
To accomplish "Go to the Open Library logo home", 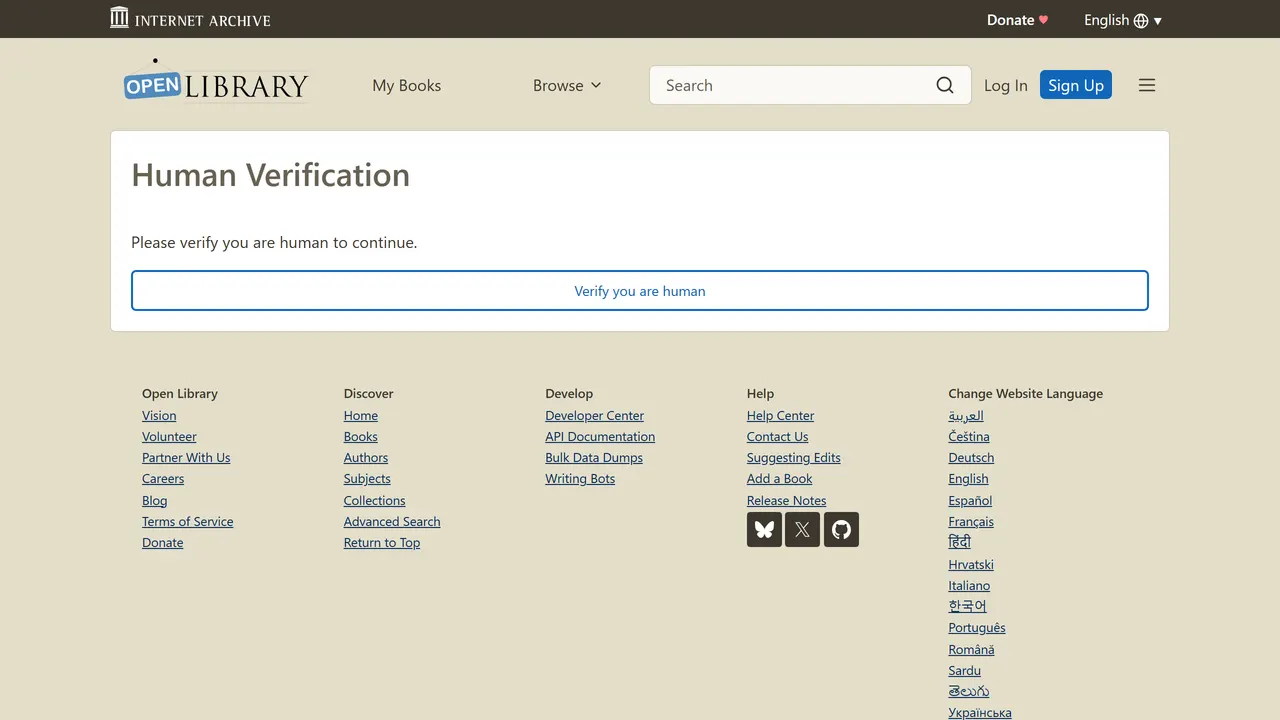I will pos(216,82).
